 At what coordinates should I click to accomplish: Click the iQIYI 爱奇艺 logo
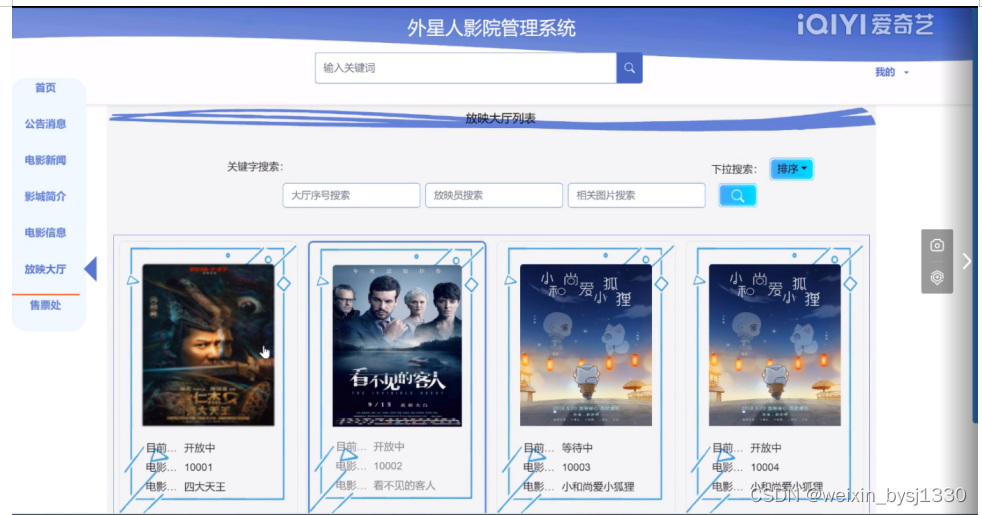[866, 25]
